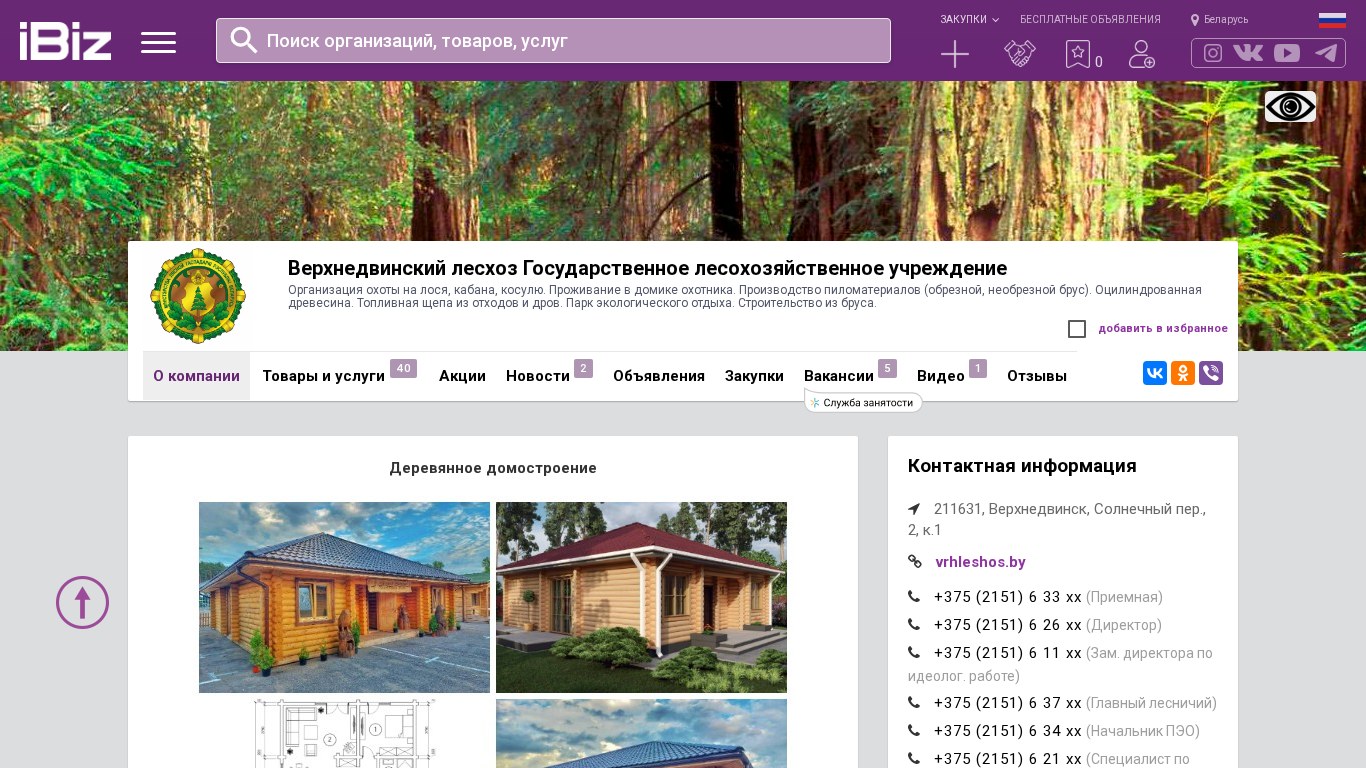
Task: Share via Viber button
Action: point(1211,373)
